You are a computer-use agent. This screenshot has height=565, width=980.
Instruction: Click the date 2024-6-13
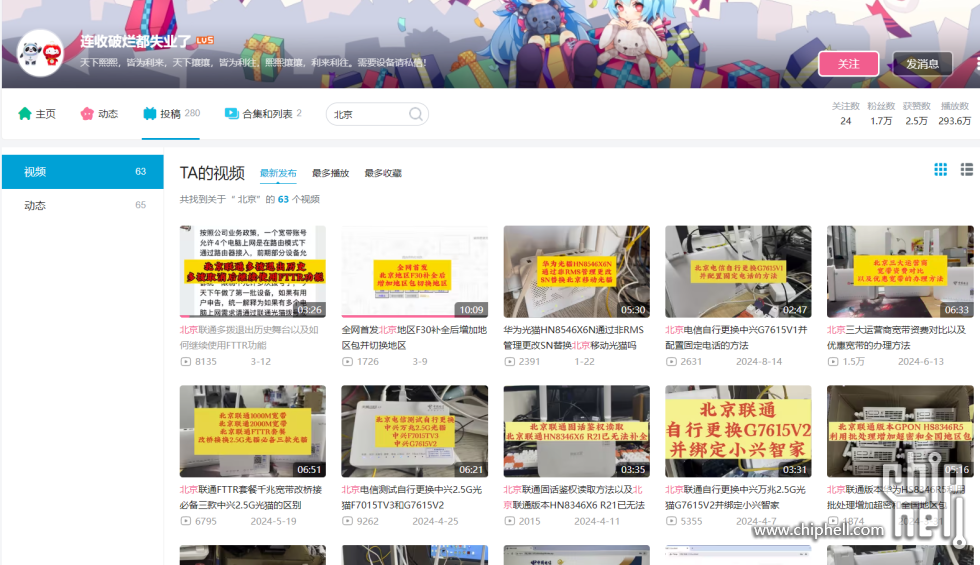921,361
